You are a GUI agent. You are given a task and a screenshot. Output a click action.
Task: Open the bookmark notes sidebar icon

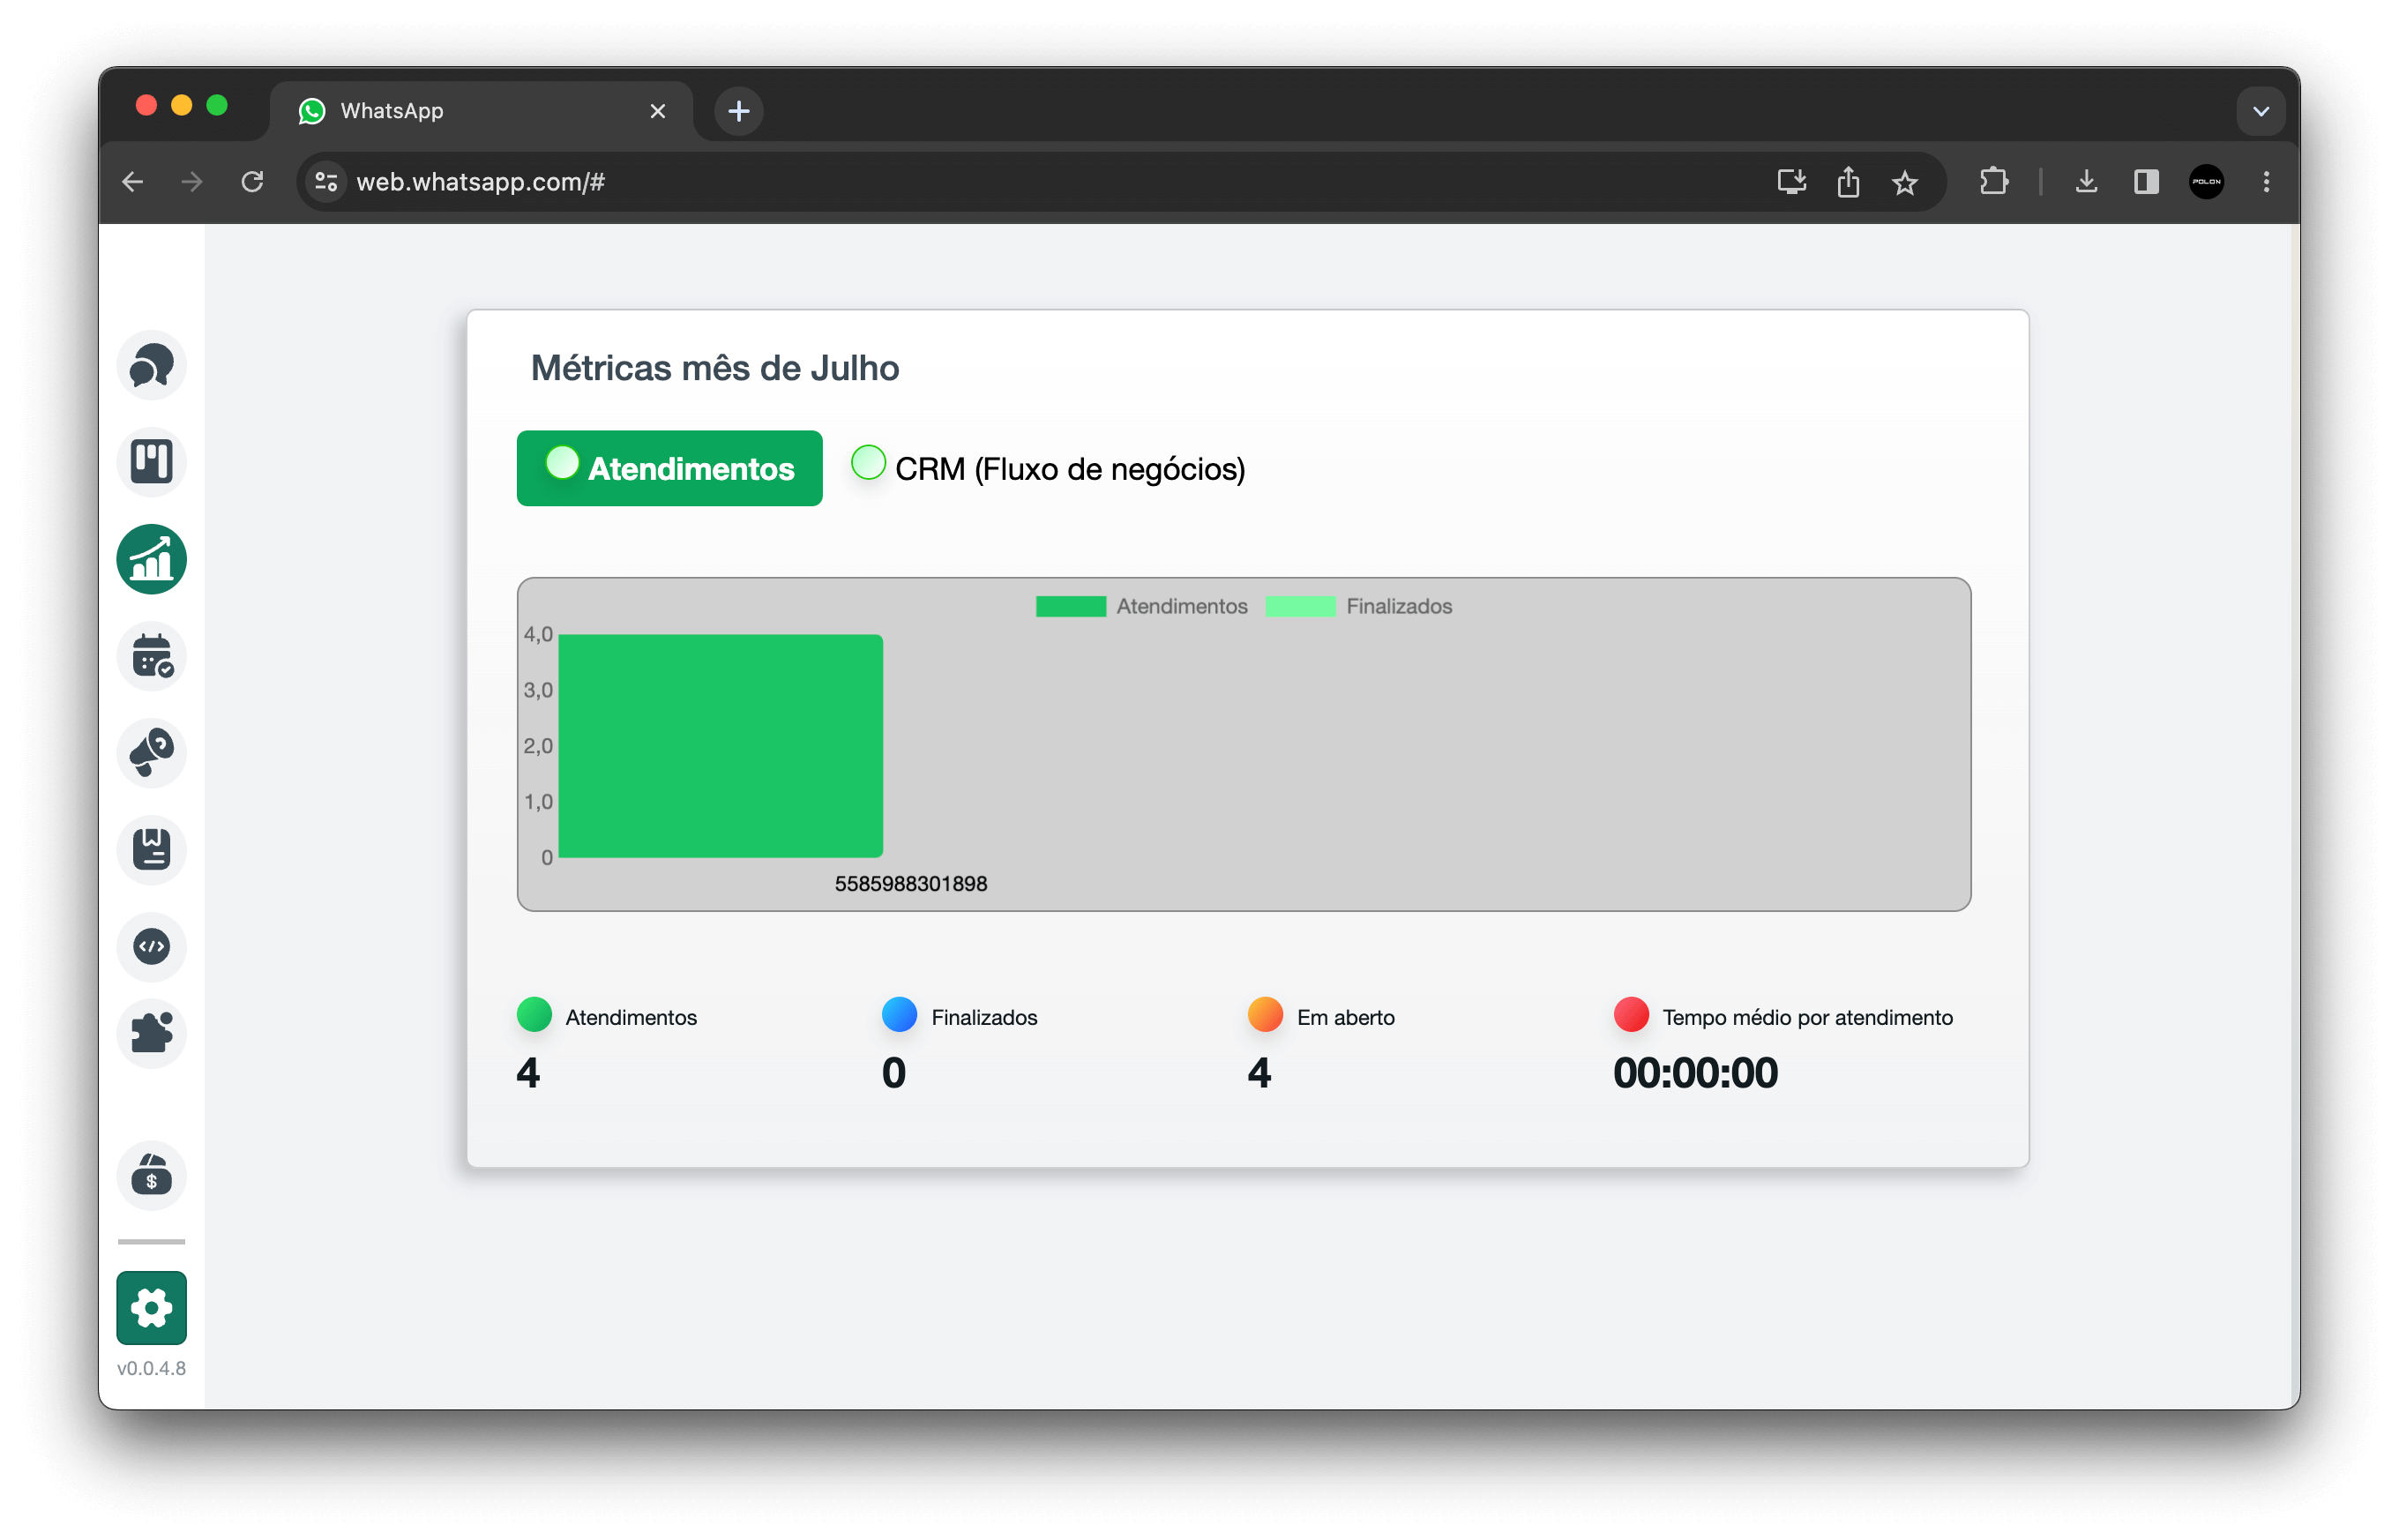click(x=151, y=849)
